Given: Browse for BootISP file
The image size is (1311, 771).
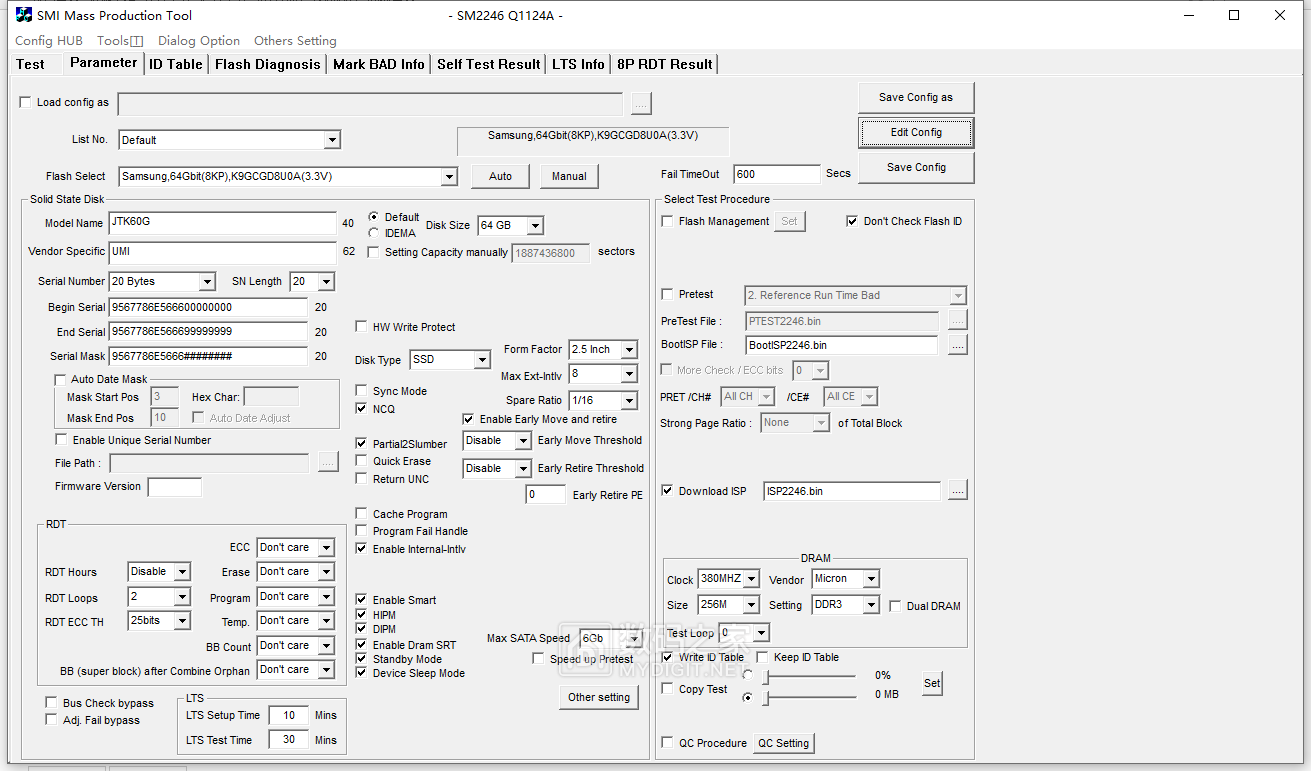Looking at the screenshot, I should point(958,345).
